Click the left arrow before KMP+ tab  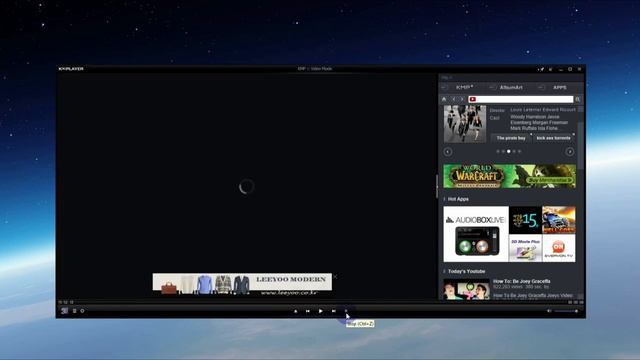click(x=444, y=87)
